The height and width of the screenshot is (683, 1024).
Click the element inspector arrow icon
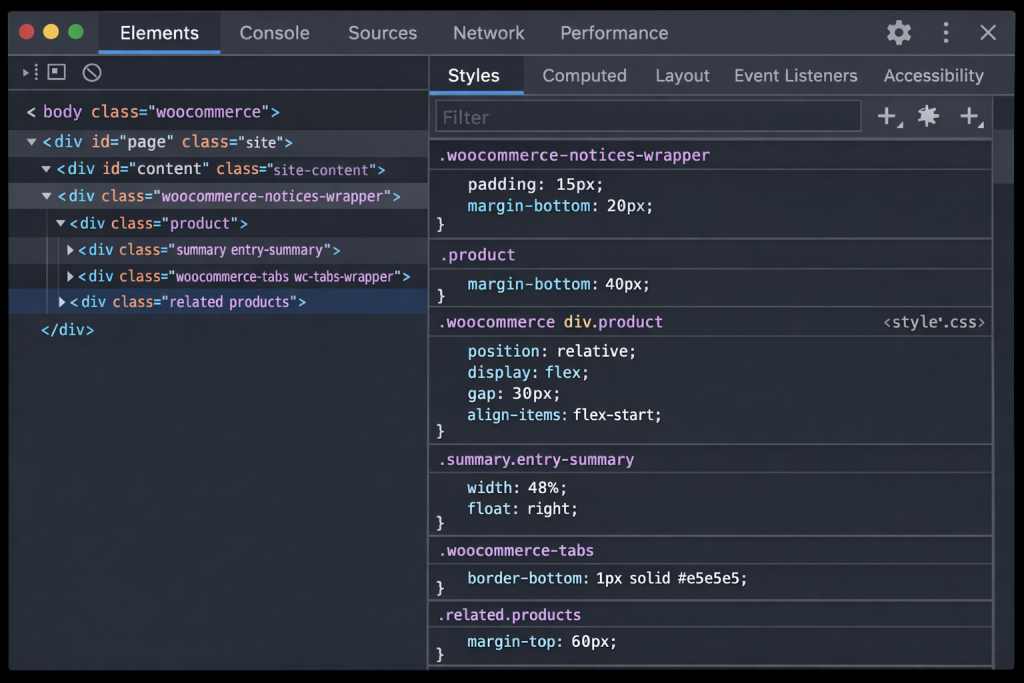30,72
